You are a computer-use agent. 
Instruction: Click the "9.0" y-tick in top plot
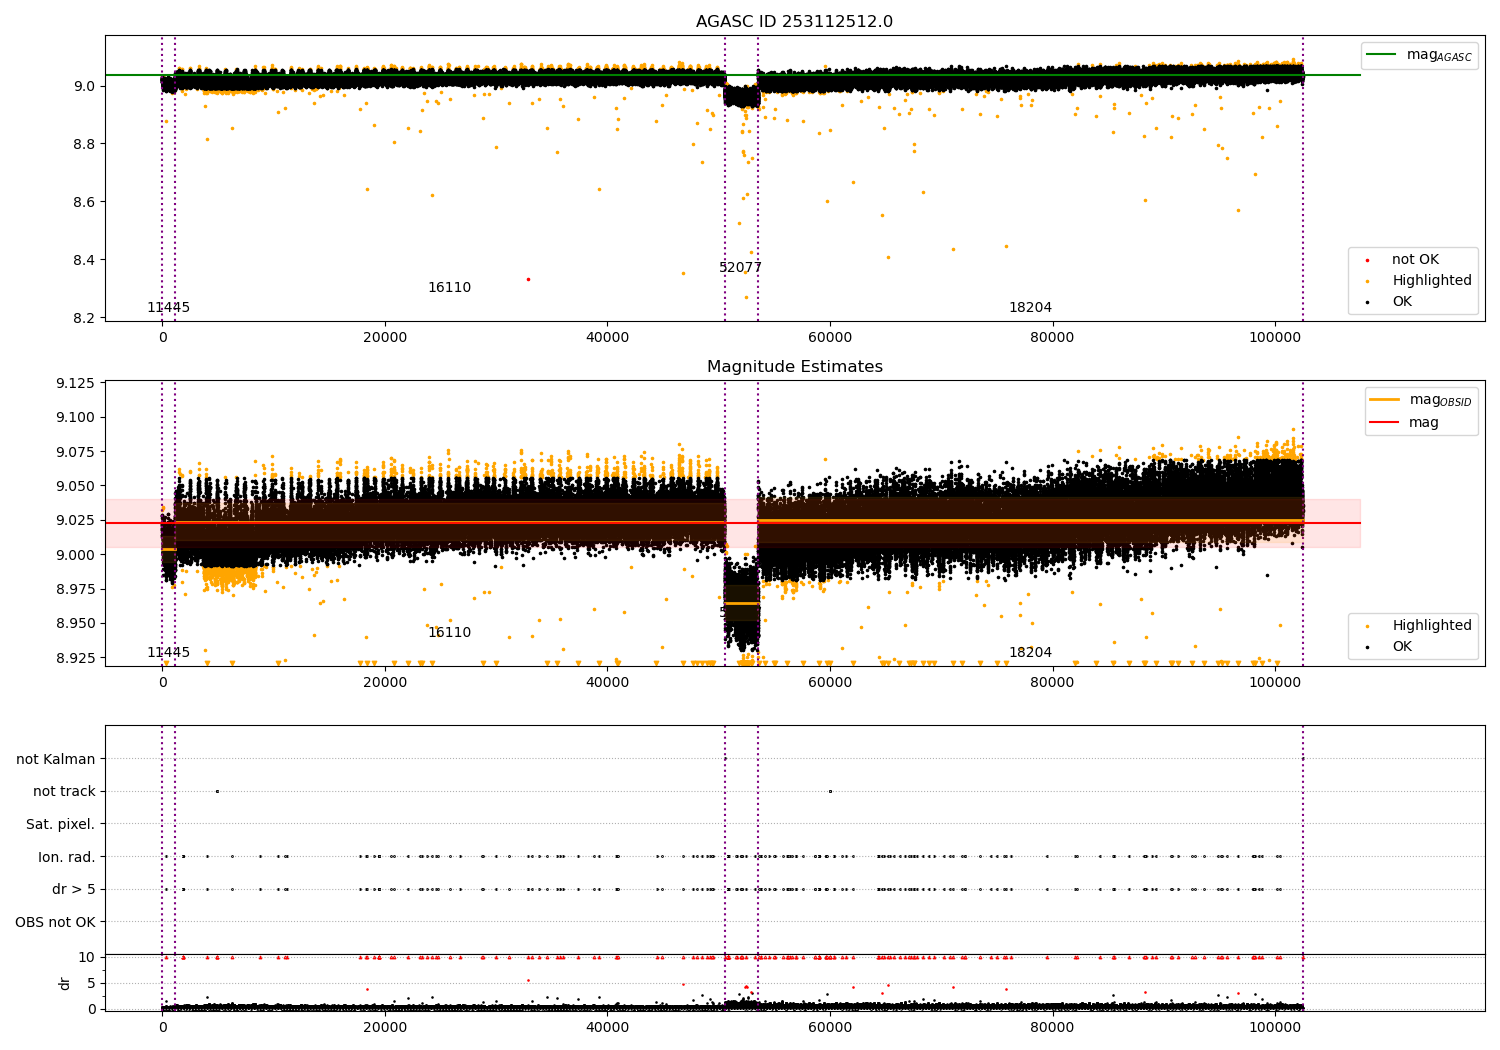tap(84, 87)
